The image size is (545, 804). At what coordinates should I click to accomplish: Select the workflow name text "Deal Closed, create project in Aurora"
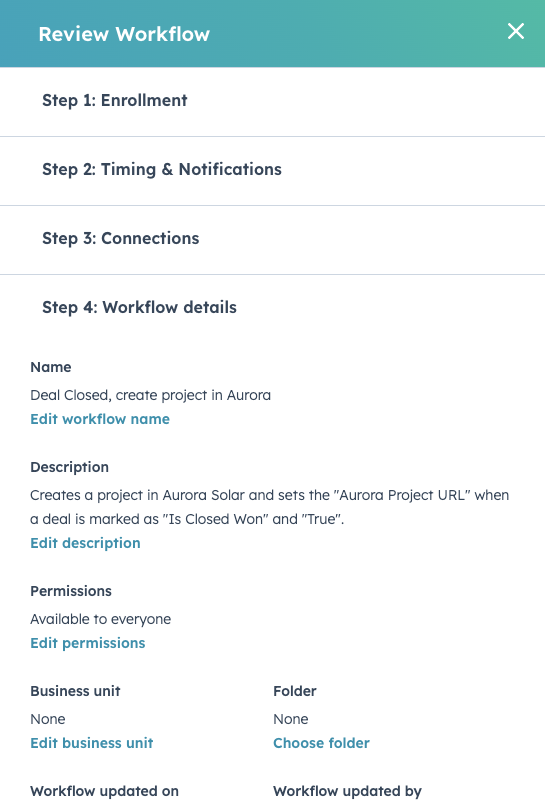[x=150, y=395]
